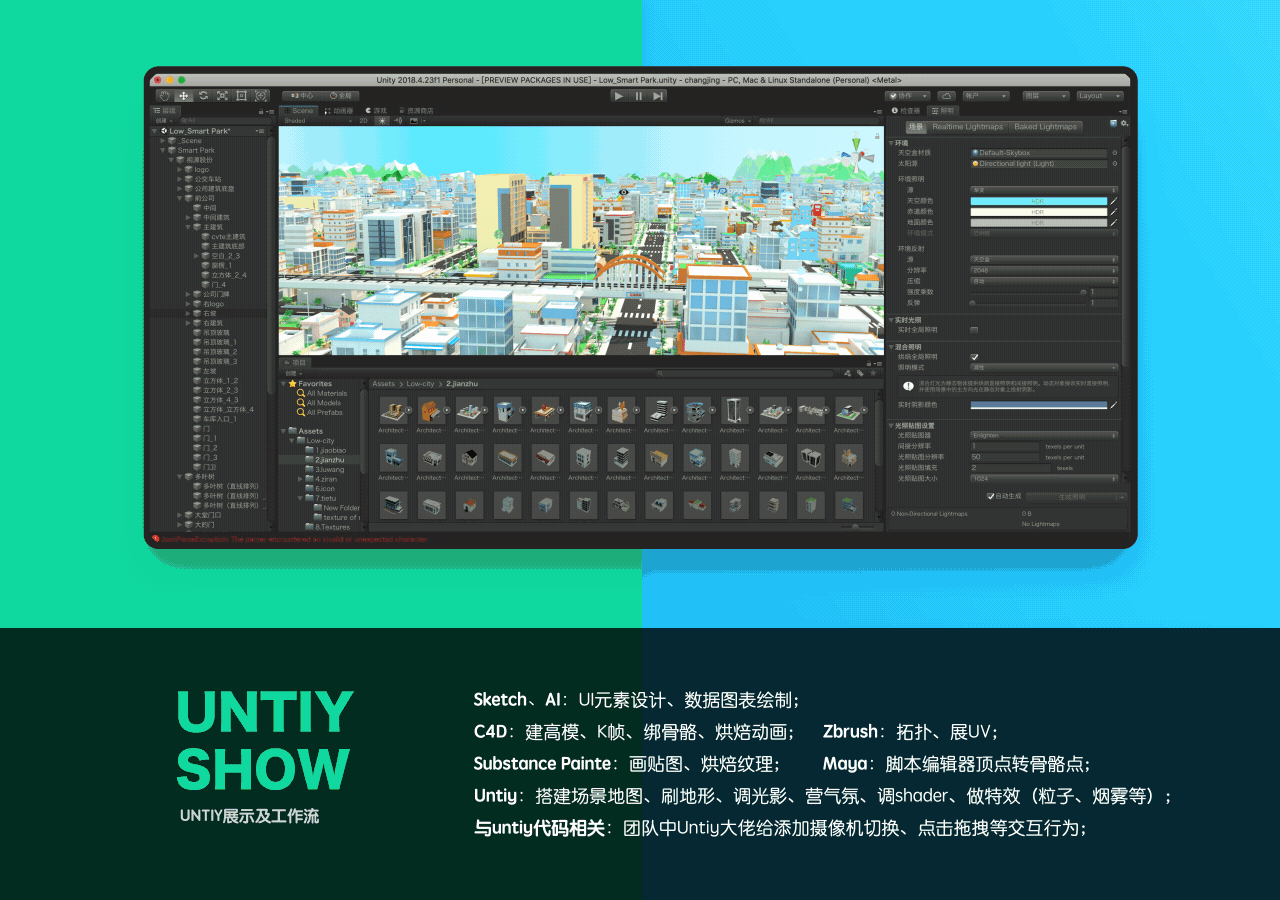Toggle Auto Generate (自动生成) checkbox

pos(990,495)
